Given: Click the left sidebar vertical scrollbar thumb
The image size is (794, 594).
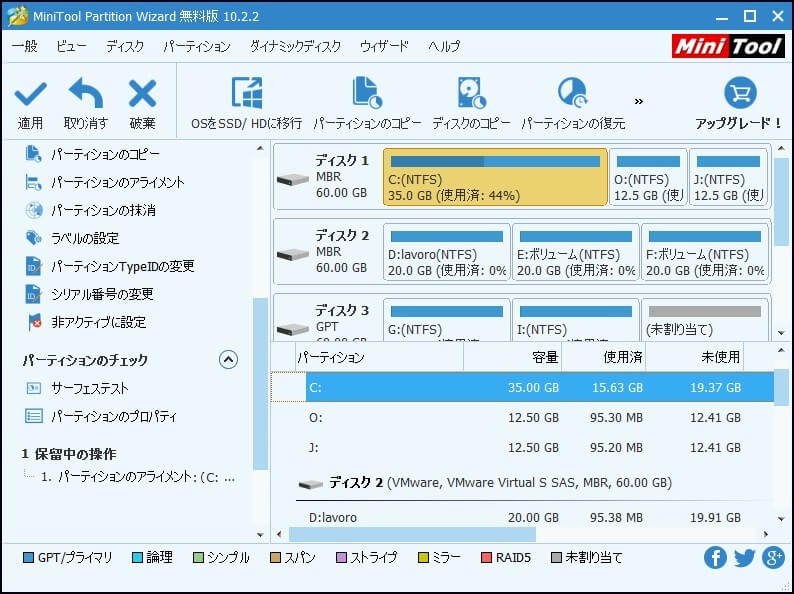Looking at the screenshot, I should pos(260,384).
